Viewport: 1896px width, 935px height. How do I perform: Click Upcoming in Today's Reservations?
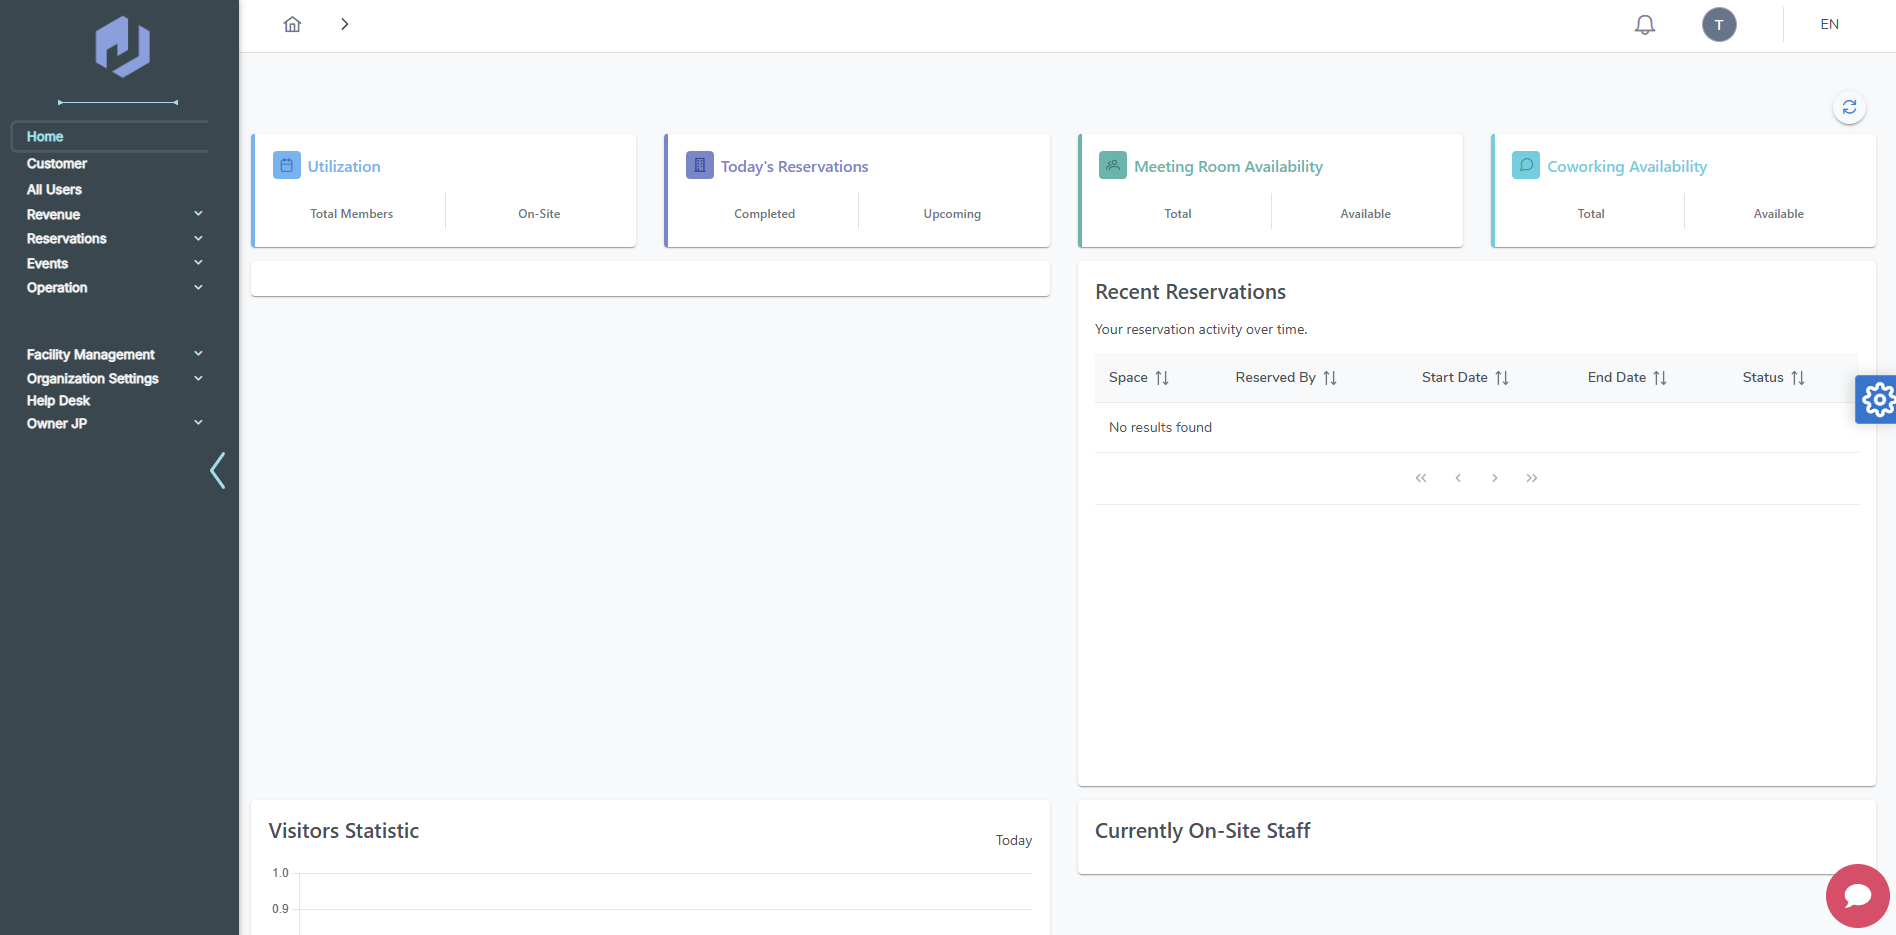click(x=952, y=214)
